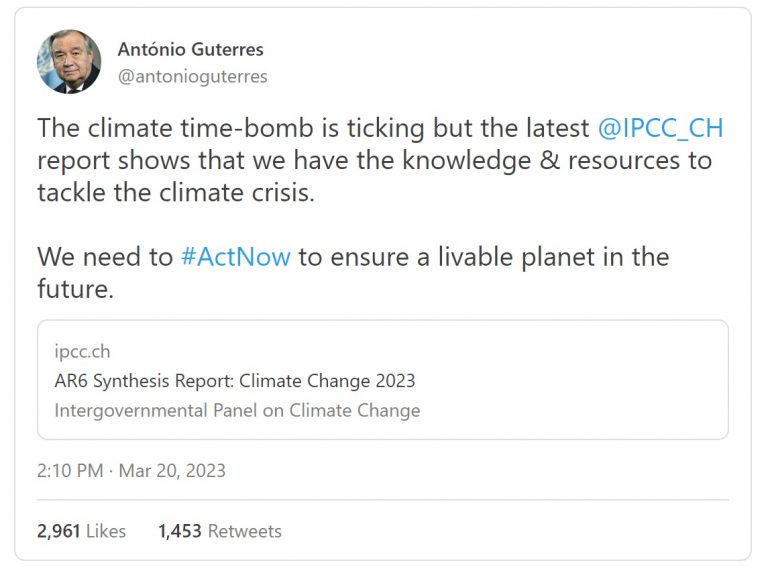Click the Mar 20, 2023 date
The height and width of the screenshot is (573, 768).
pos(172,471)
